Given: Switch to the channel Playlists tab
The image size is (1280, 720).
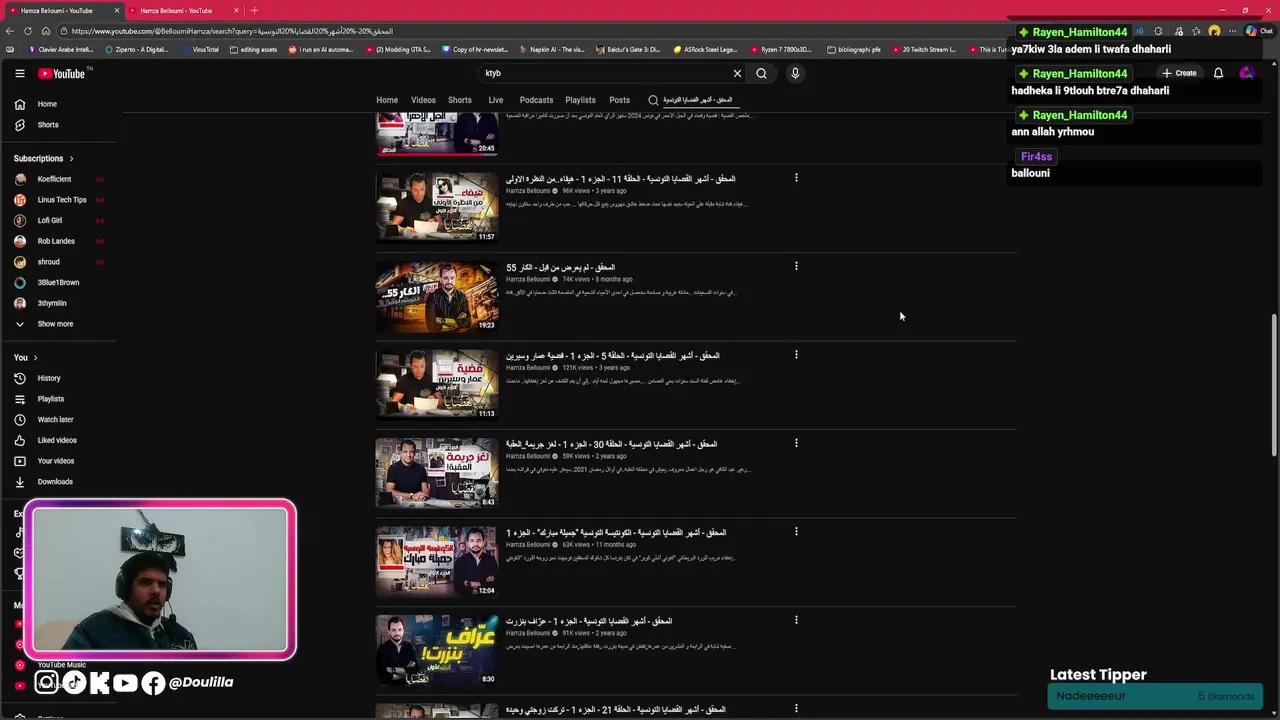Looking at the screenshot, I should (580, 100).
